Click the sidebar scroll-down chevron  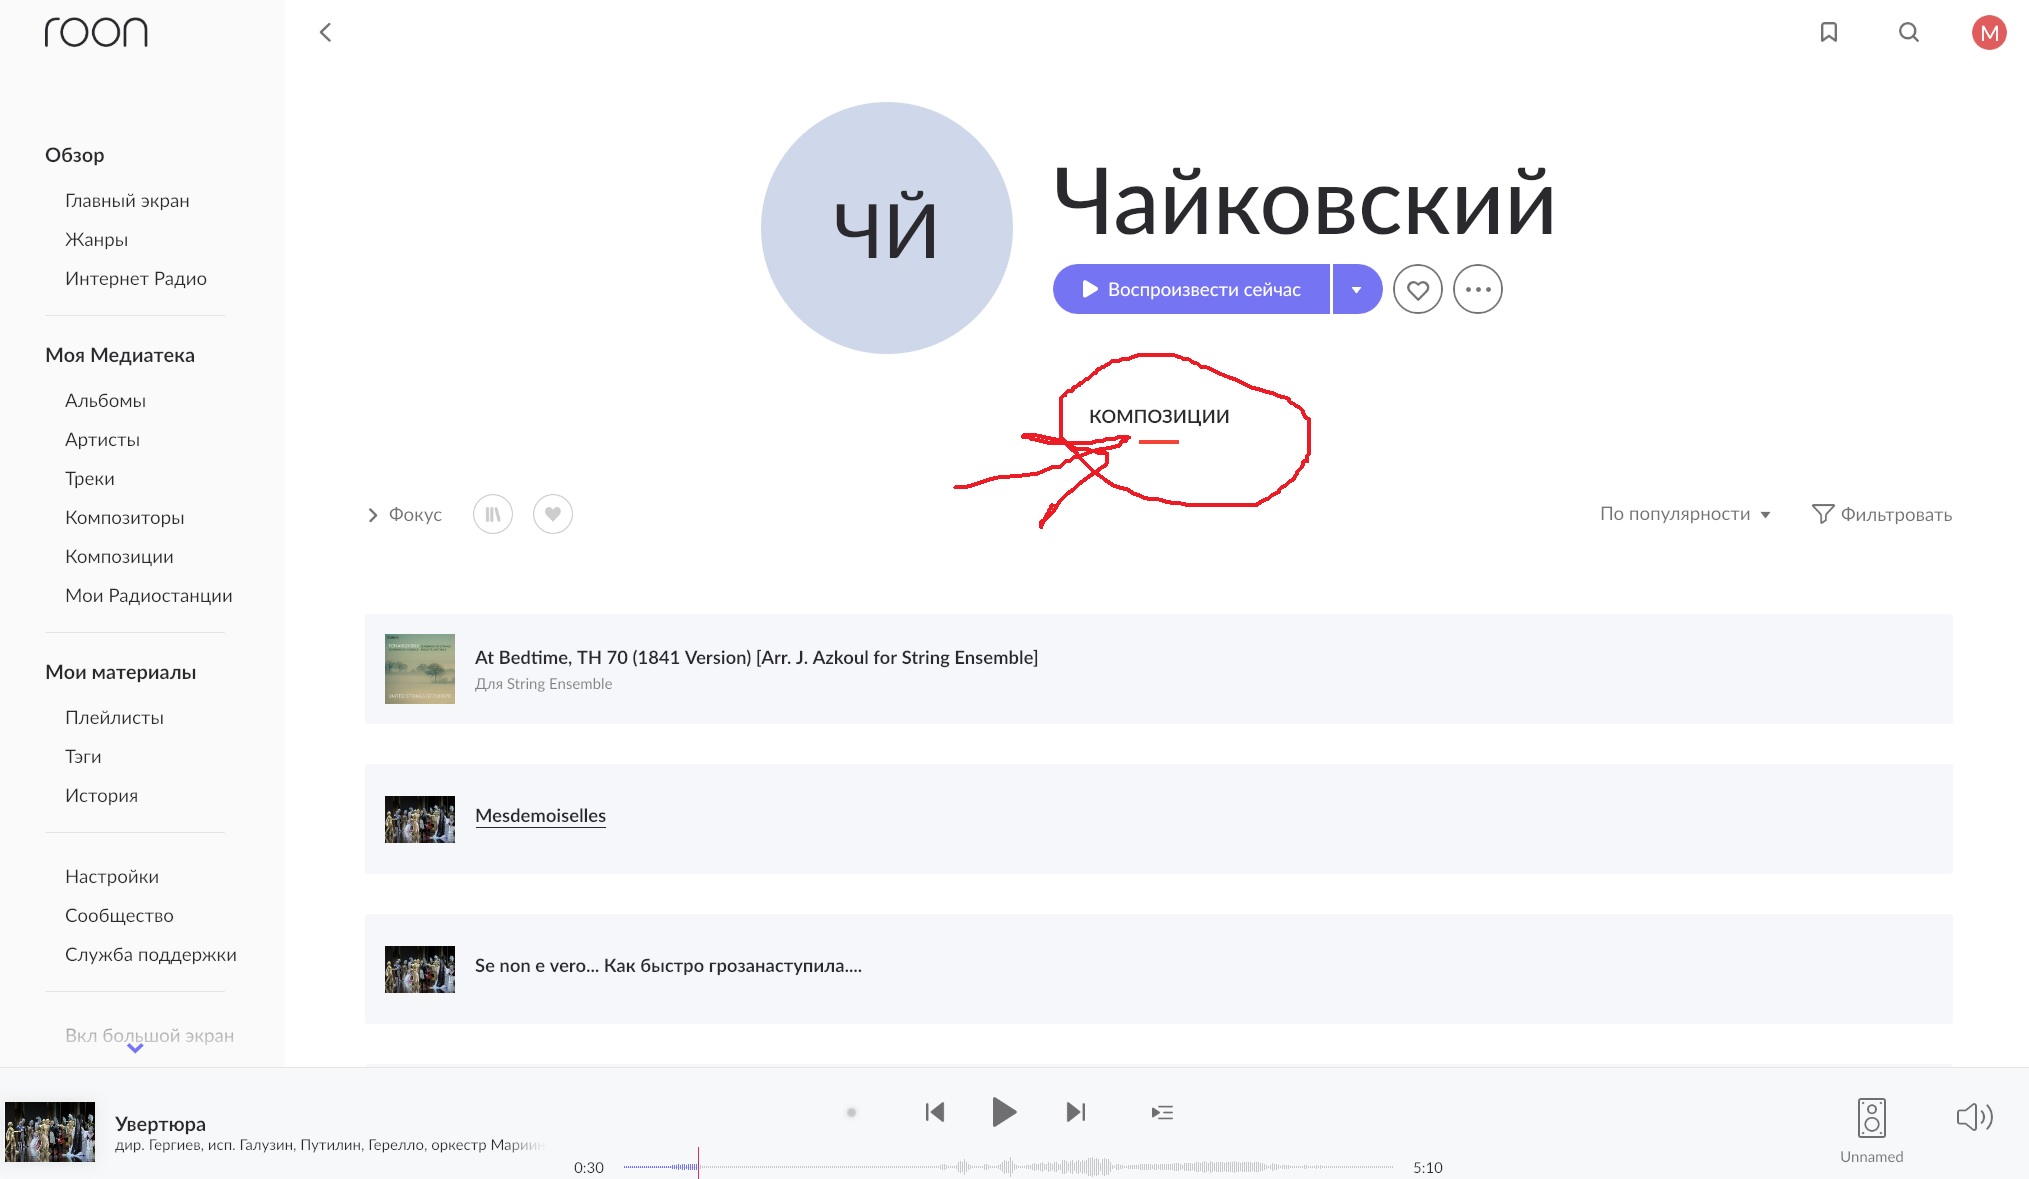point(135,1048)
